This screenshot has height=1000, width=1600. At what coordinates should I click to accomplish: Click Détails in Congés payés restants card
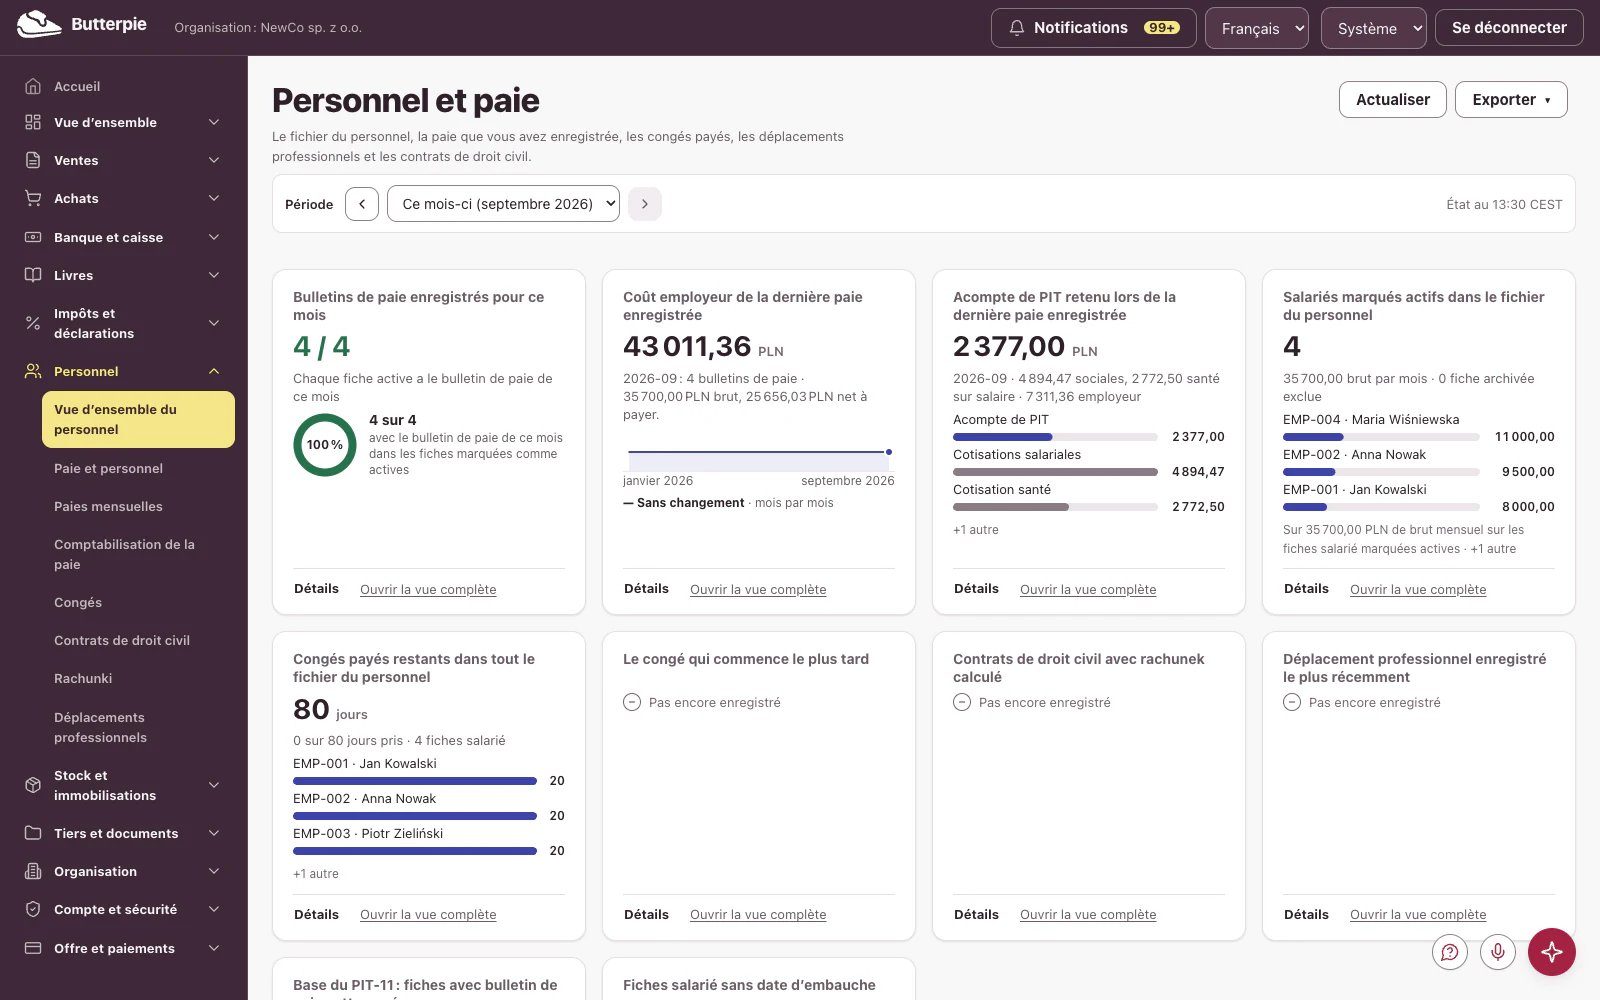[316, 914]
